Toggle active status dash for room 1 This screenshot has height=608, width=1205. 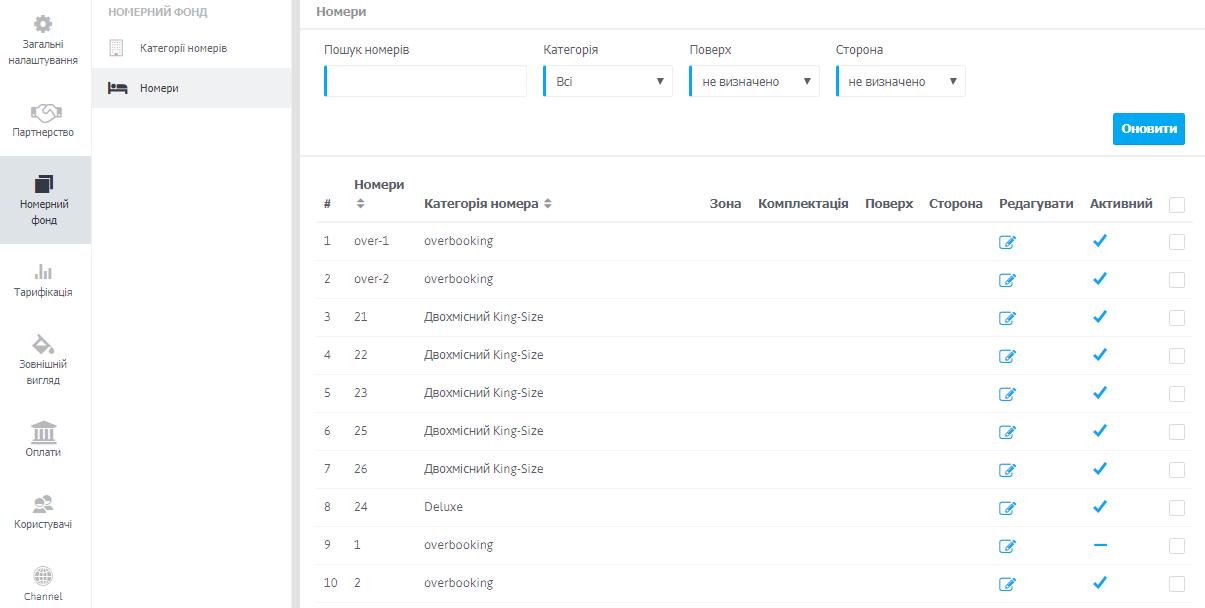1100,545
